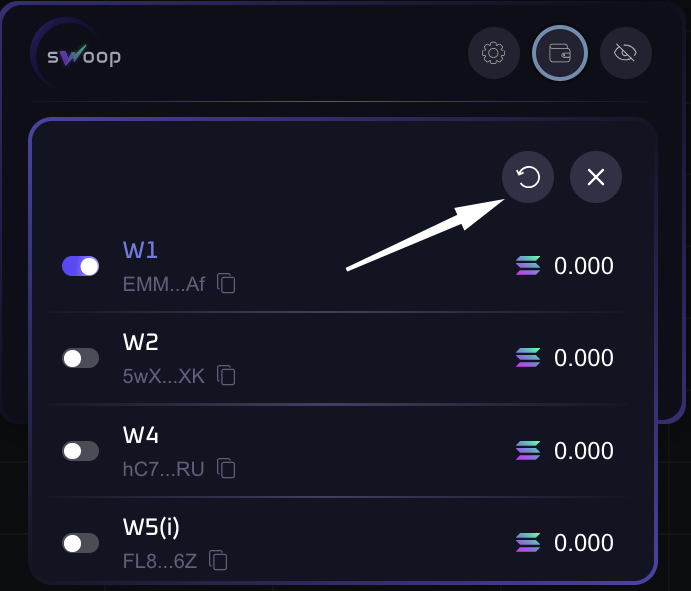Toggle the hide balances eye icon
The image size is (691, 591).
pyautogui.click(x=626, y=53)
